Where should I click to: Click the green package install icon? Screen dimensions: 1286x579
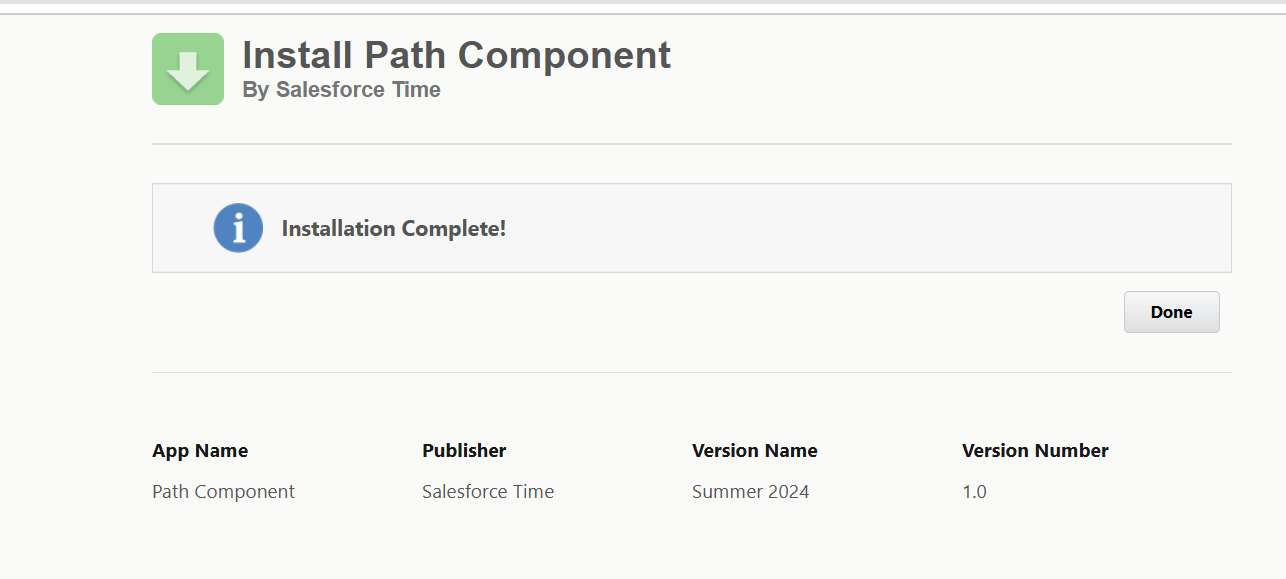[187, 68]
